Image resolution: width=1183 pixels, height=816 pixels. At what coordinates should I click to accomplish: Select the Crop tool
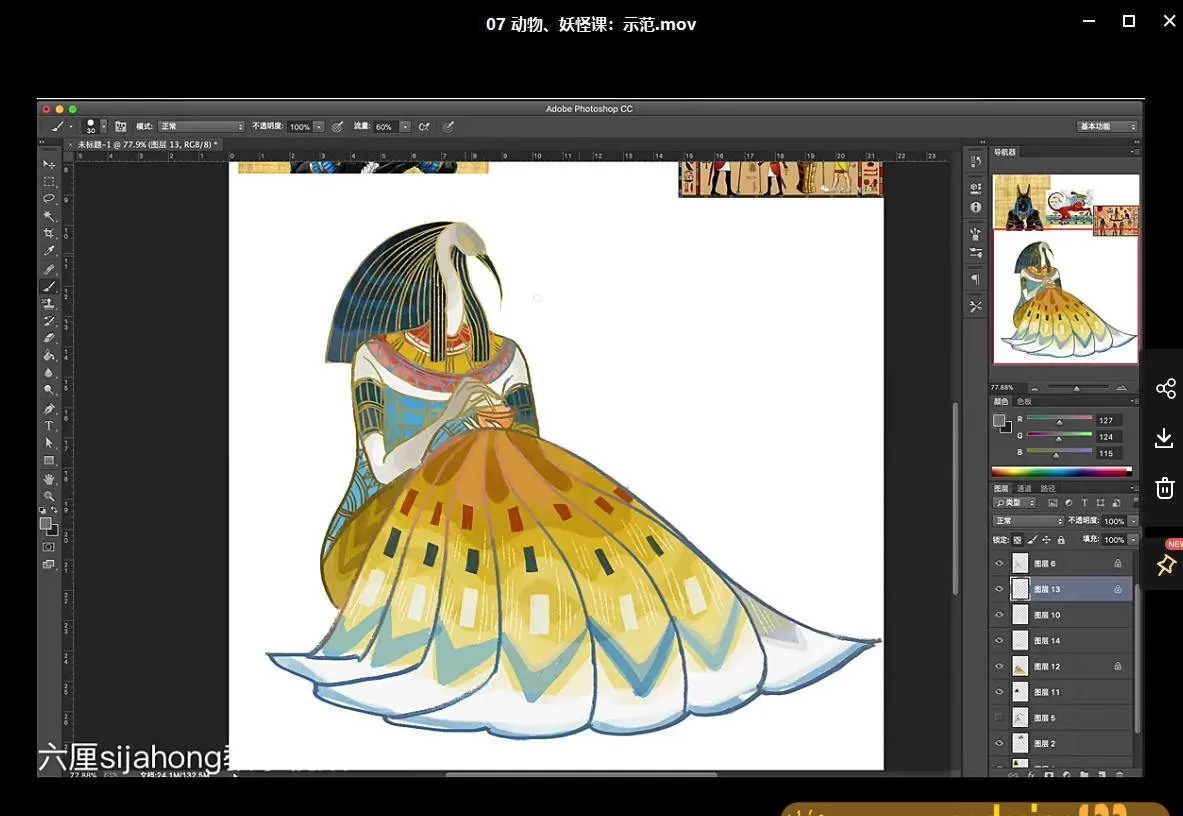click(48, 231)
